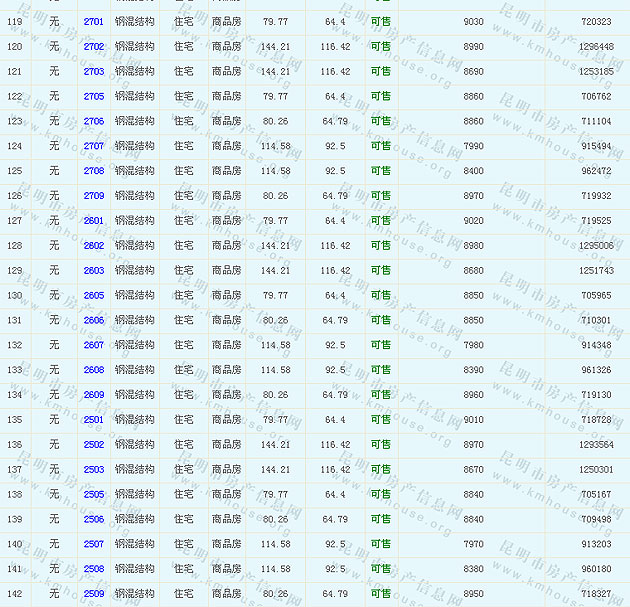Open room 2706 link

tap(93, 122)
